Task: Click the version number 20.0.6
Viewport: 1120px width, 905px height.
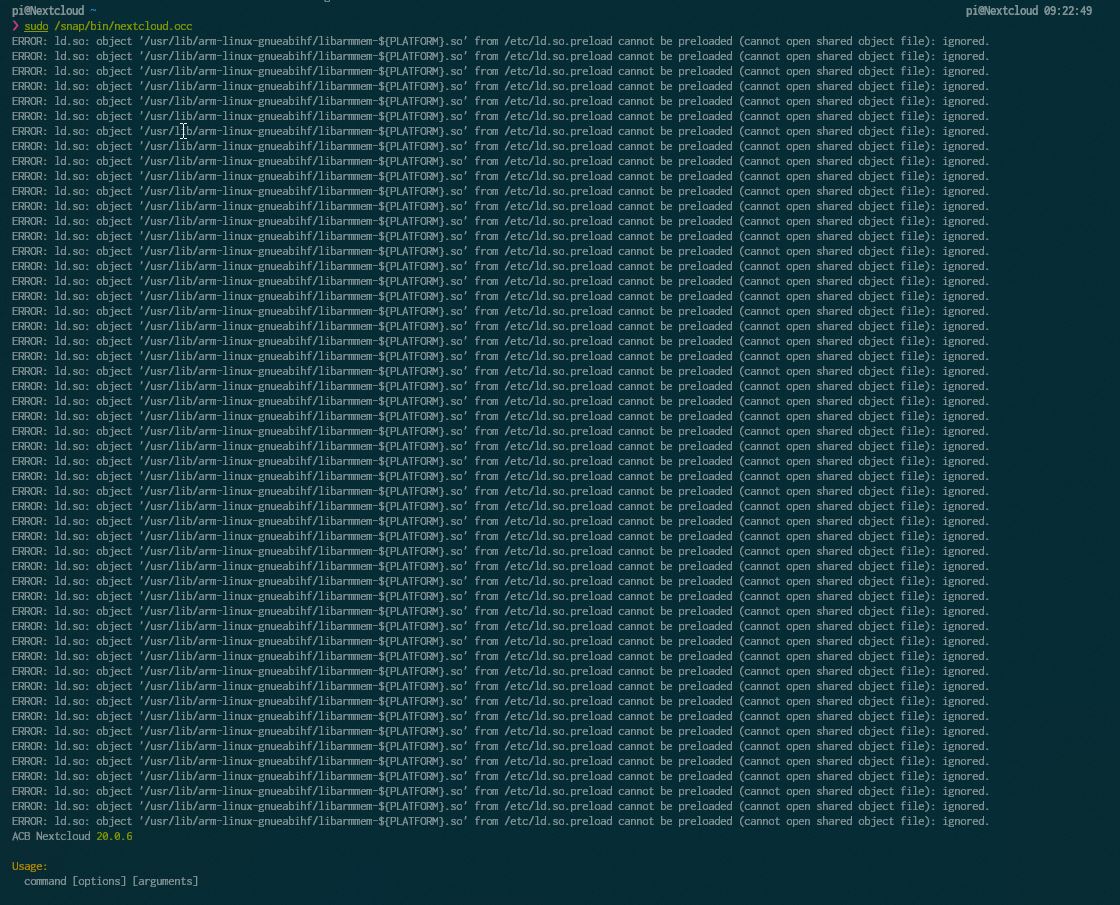Action: point(114,836)
